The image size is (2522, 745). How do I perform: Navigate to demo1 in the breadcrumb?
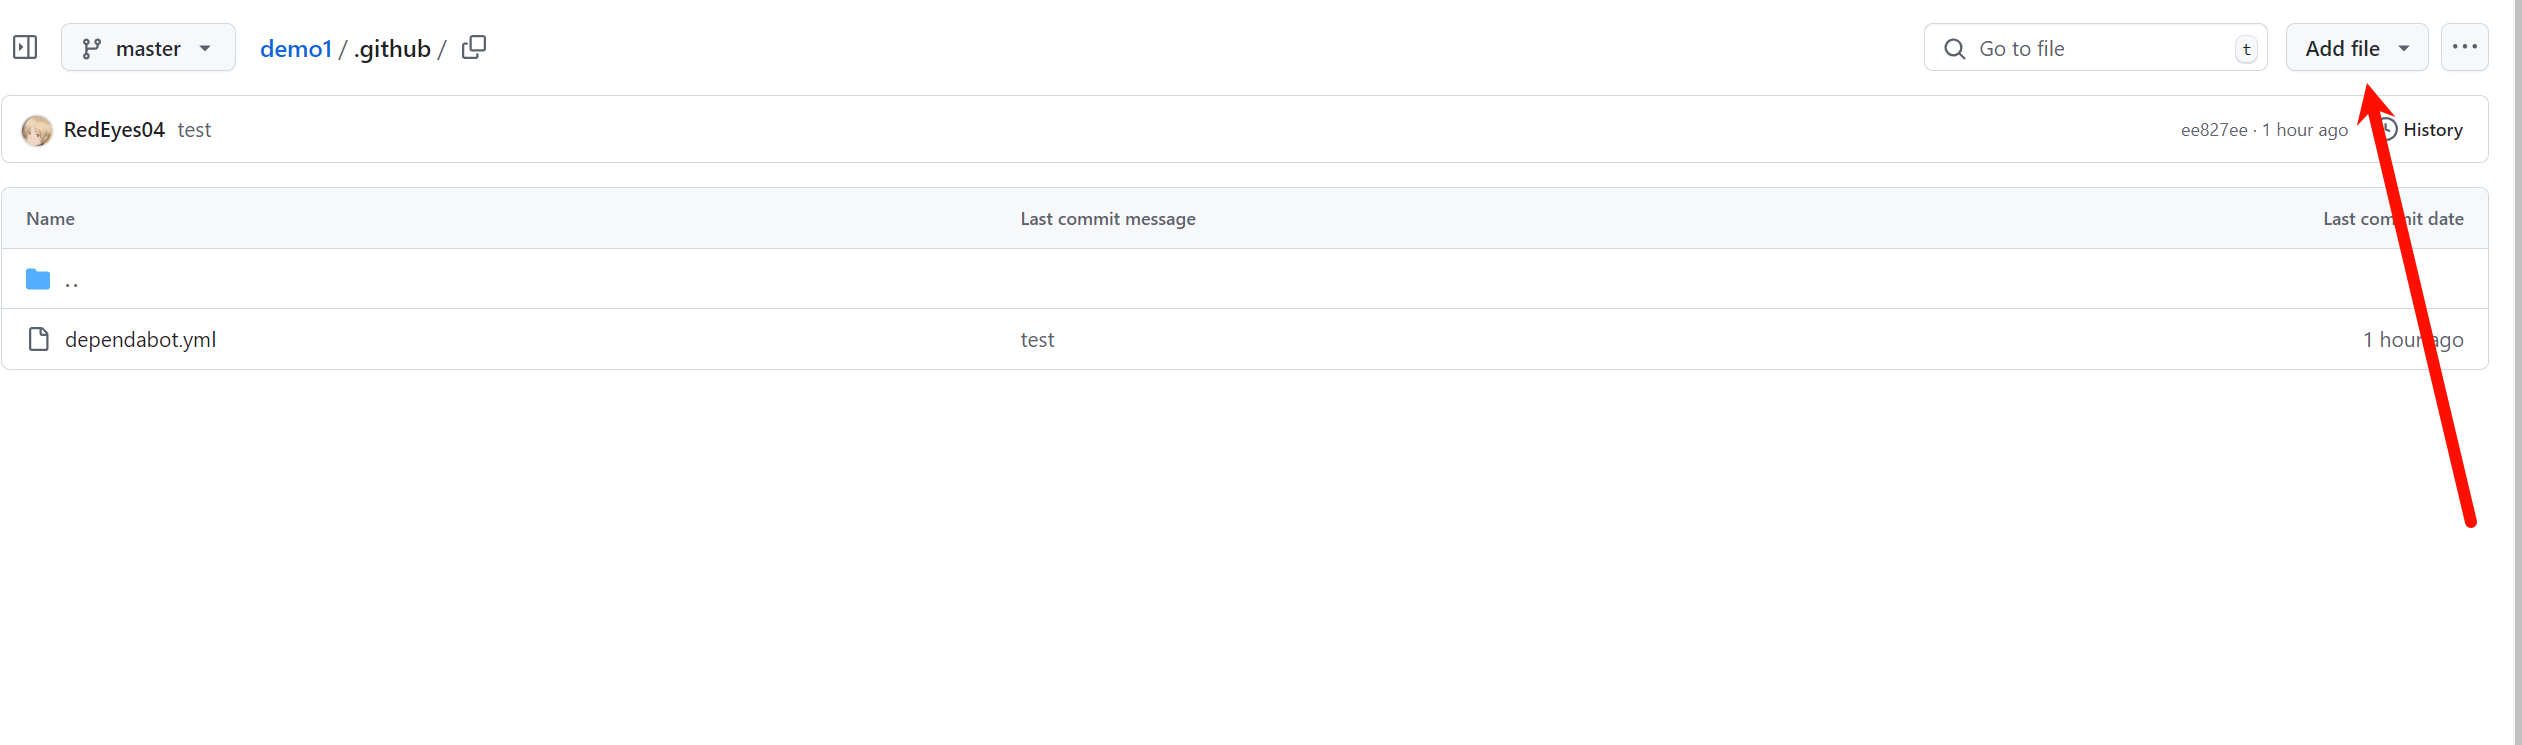pos(295,48)
